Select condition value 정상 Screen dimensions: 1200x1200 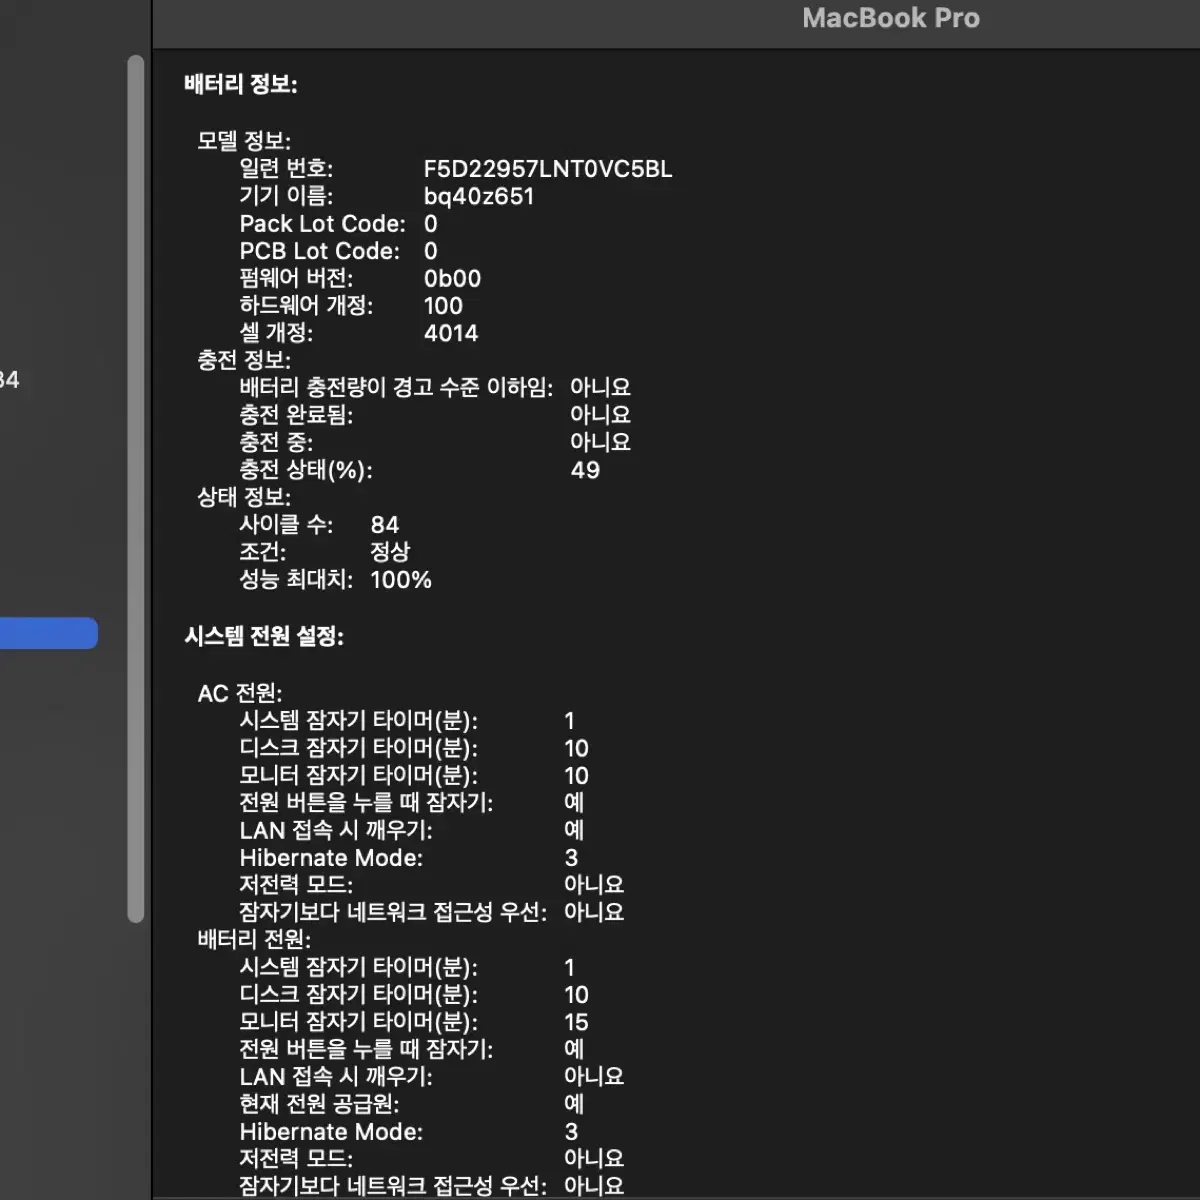(x=390, y=552)
